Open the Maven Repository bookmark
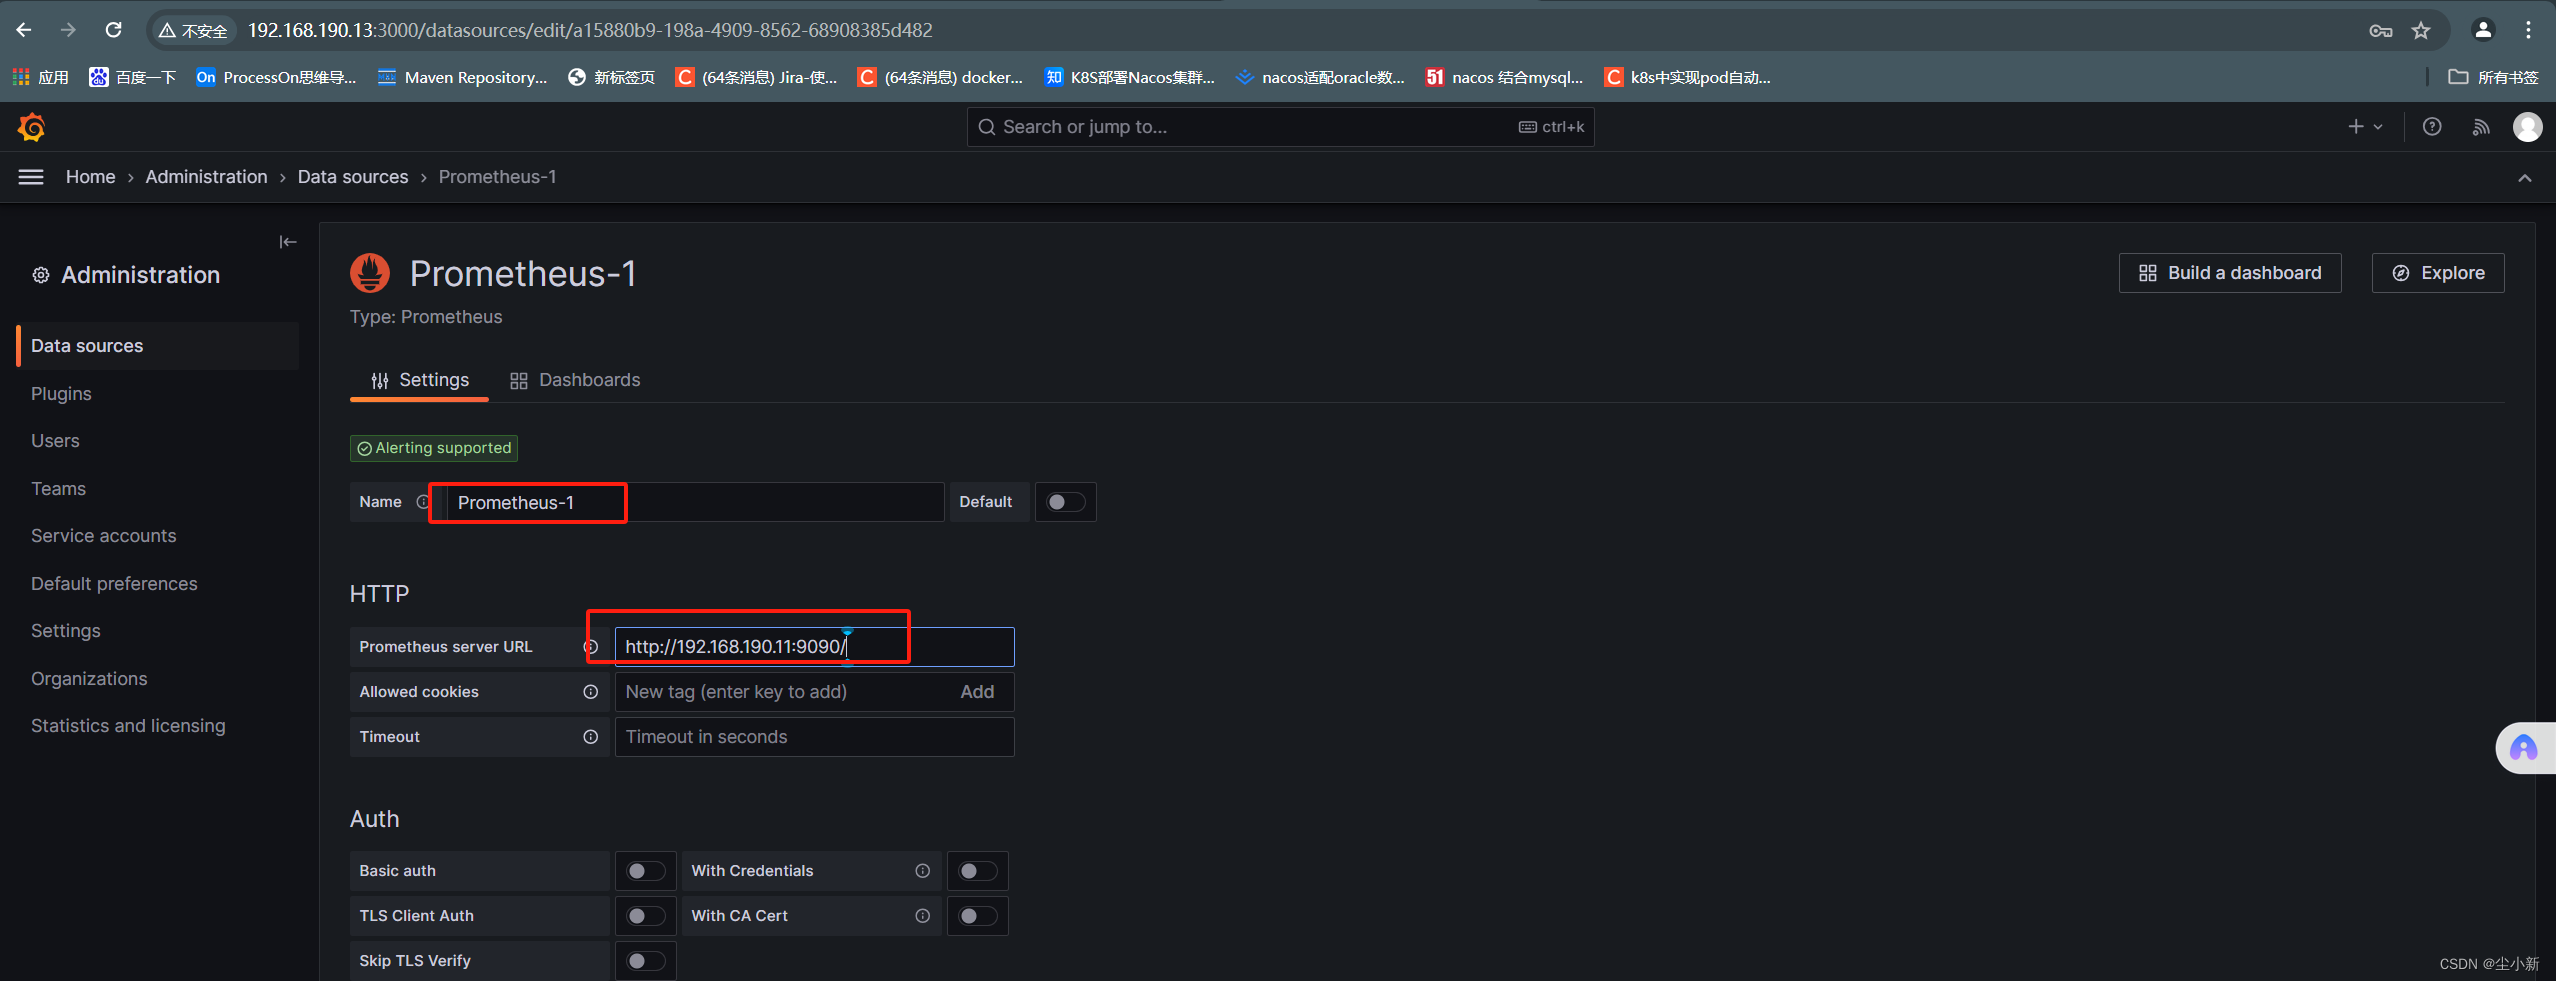This screenshot has width=2556, height=981. [462, 77]
